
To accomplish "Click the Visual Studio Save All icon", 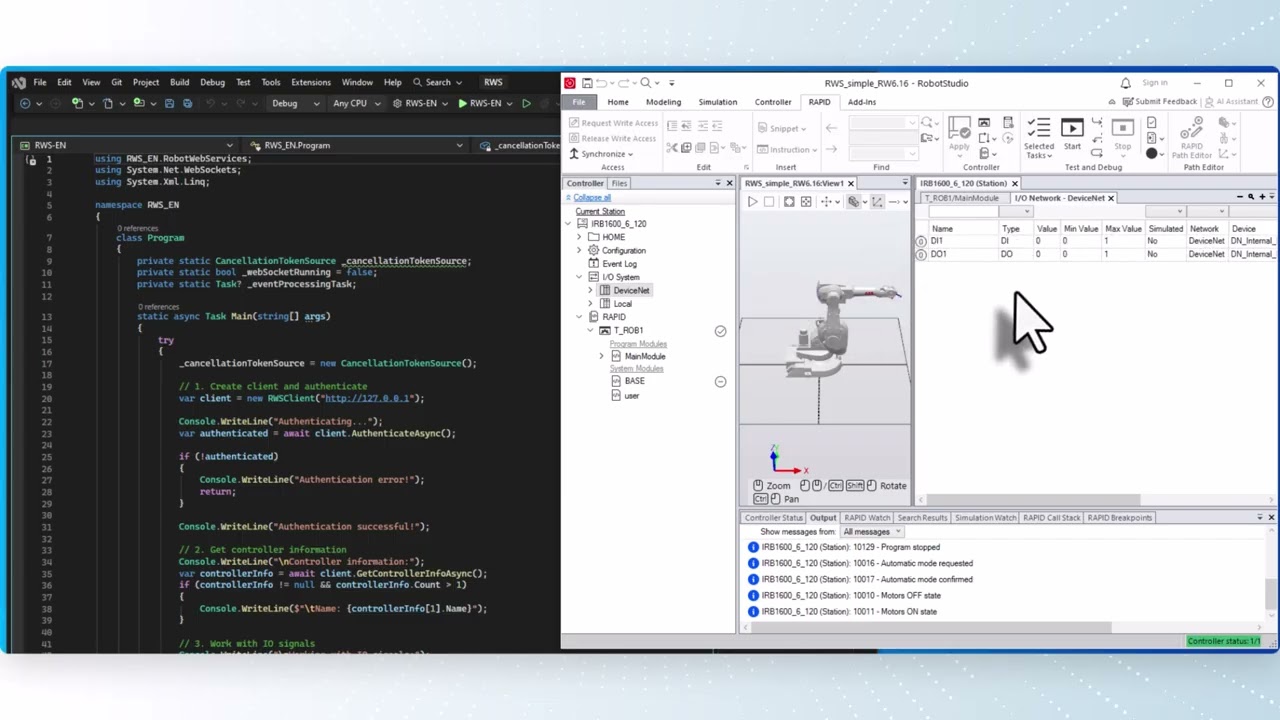I will (x=187, y=103).
